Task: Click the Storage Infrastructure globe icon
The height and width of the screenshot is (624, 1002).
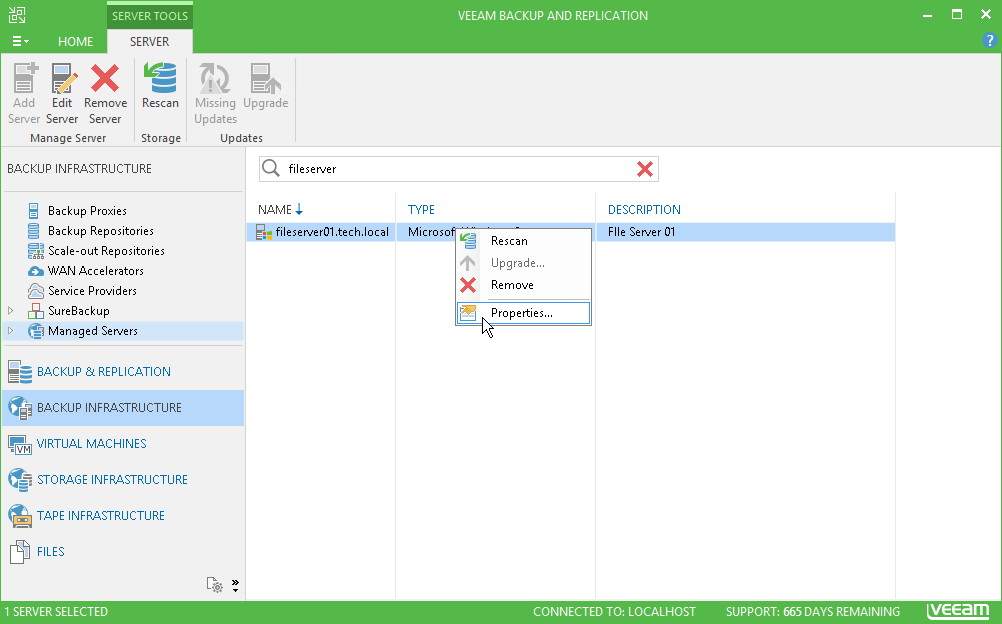Action: pyautogui.click(x=20, y=480)
